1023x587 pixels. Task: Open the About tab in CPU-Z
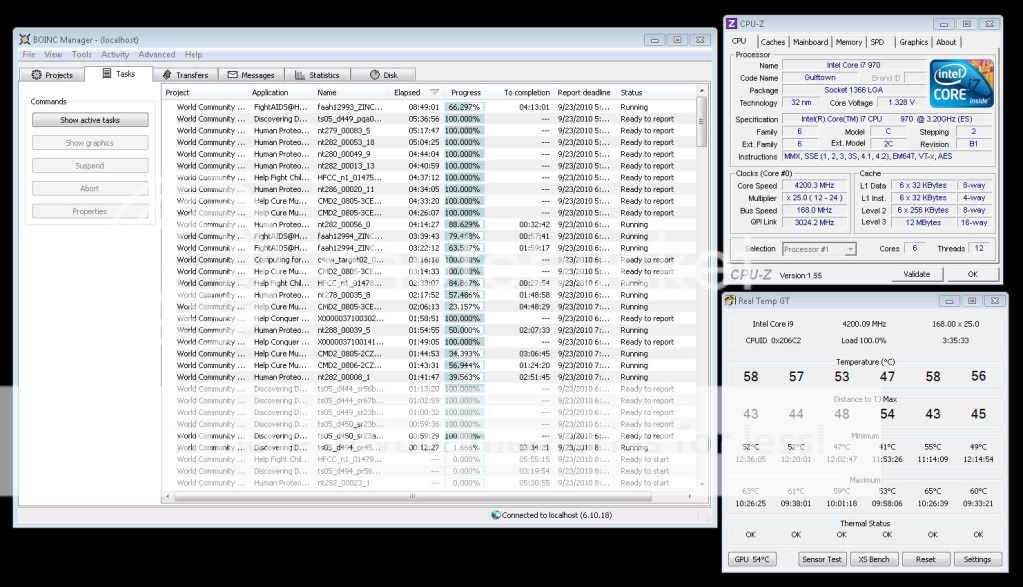[946, 42]
